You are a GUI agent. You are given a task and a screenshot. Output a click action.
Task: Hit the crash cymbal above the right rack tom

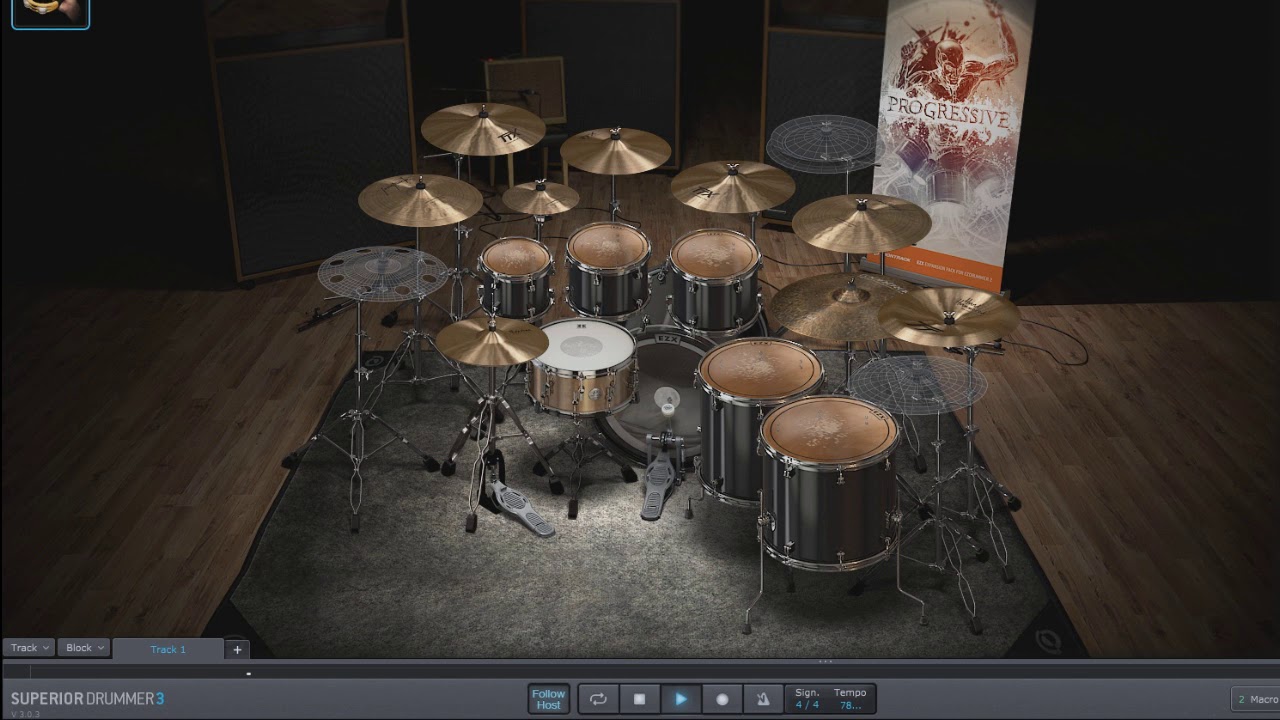point(732,186)
